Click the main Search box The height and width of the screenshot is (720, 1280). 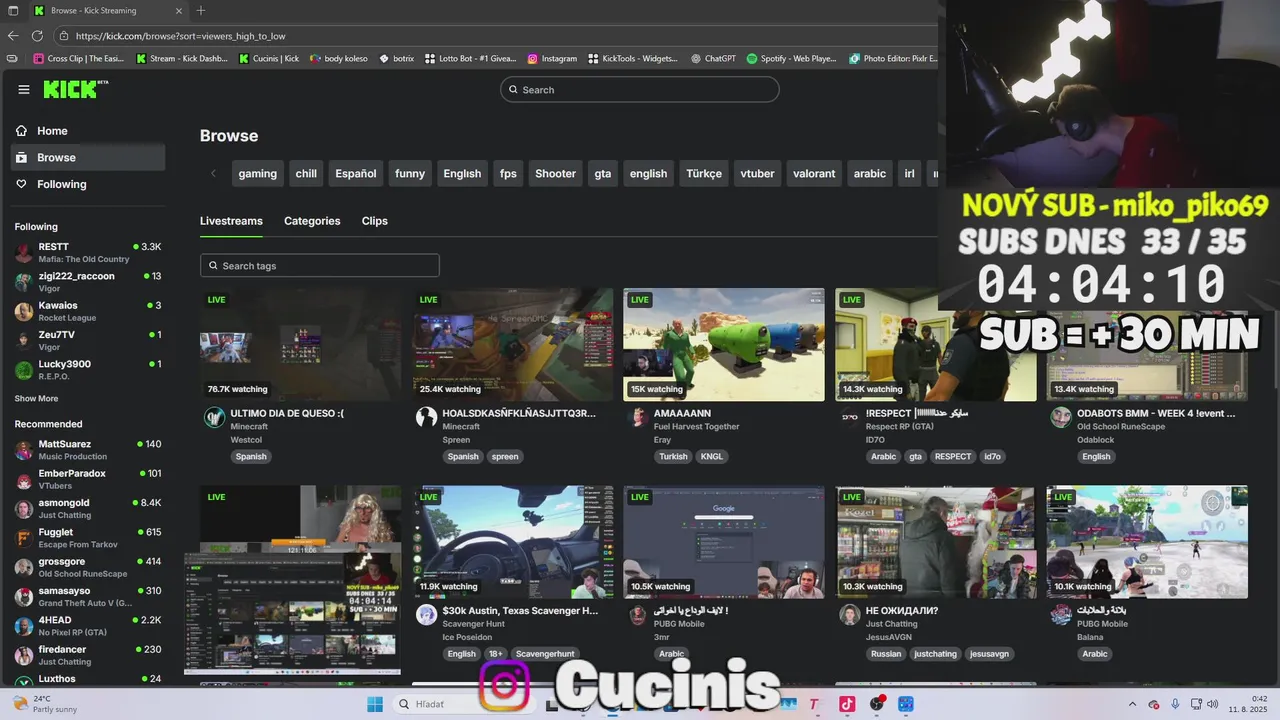640,90
